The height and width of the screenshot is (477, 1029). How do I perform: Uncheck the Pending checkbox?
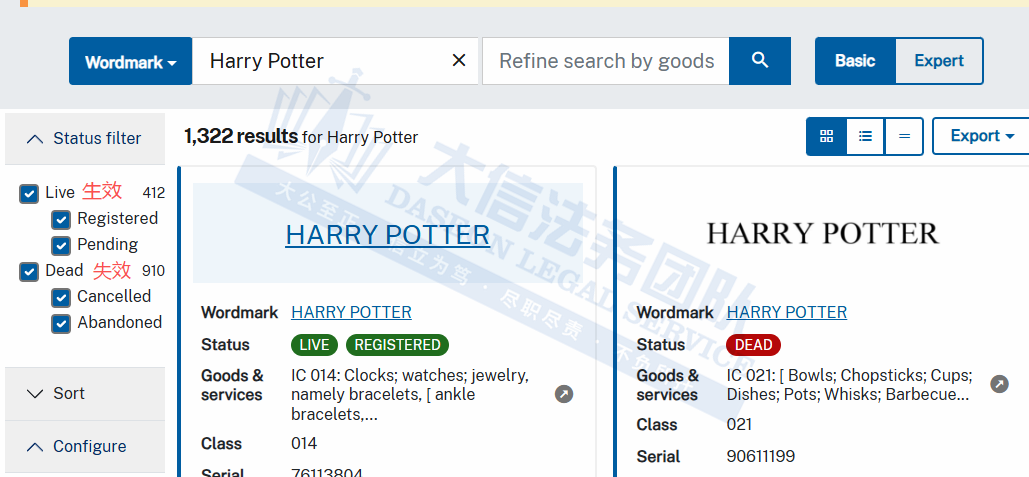point(61,245)
